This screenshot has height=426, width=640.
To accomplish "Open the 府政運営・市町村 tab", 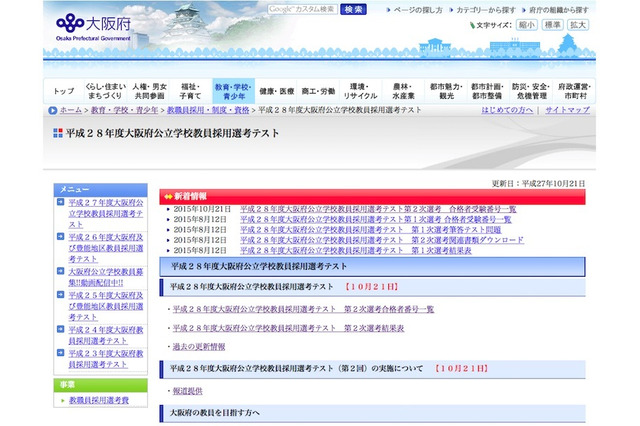I will pos(575,91).
